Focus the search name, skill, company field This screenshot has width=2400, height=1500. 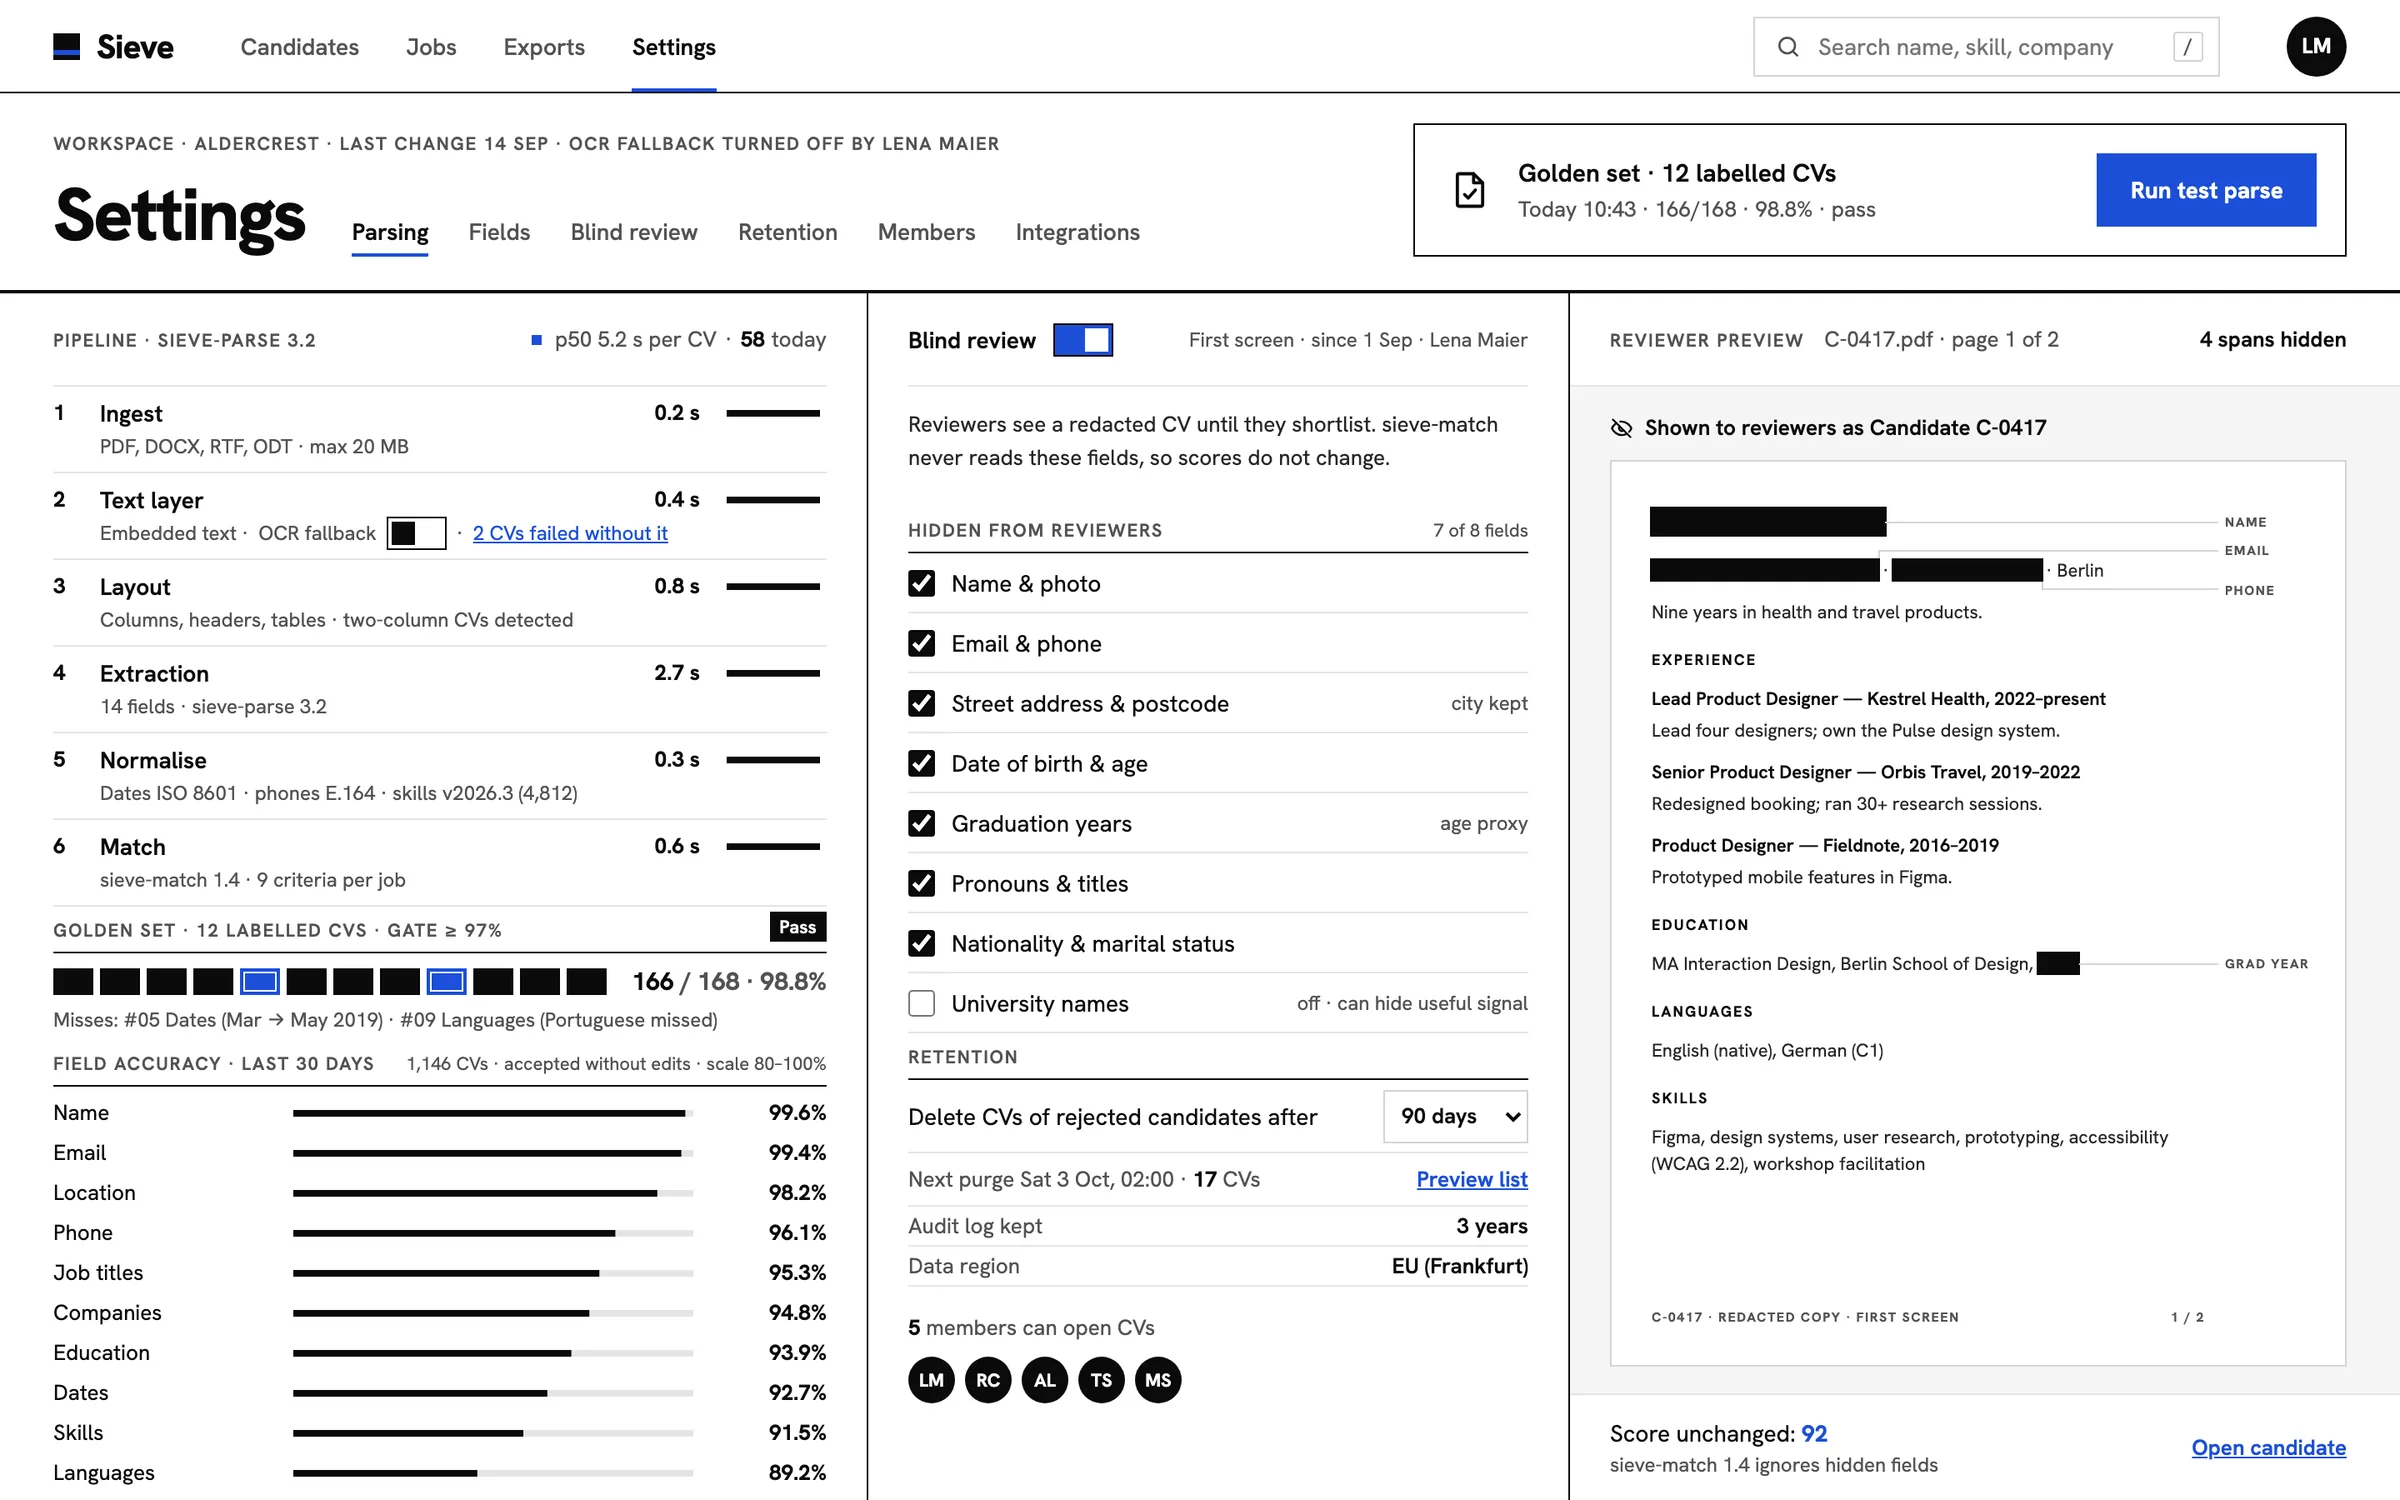[x=1985, y=47]
